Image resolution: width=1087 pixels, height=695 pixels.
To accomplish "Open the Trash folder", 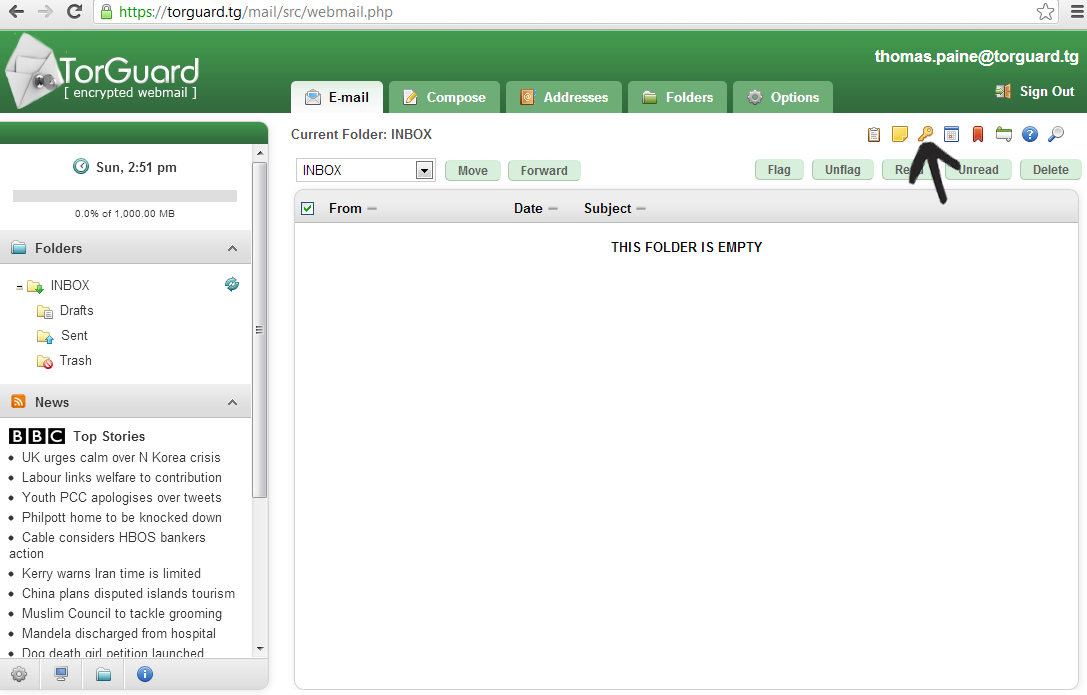I will tap(75, 360).
